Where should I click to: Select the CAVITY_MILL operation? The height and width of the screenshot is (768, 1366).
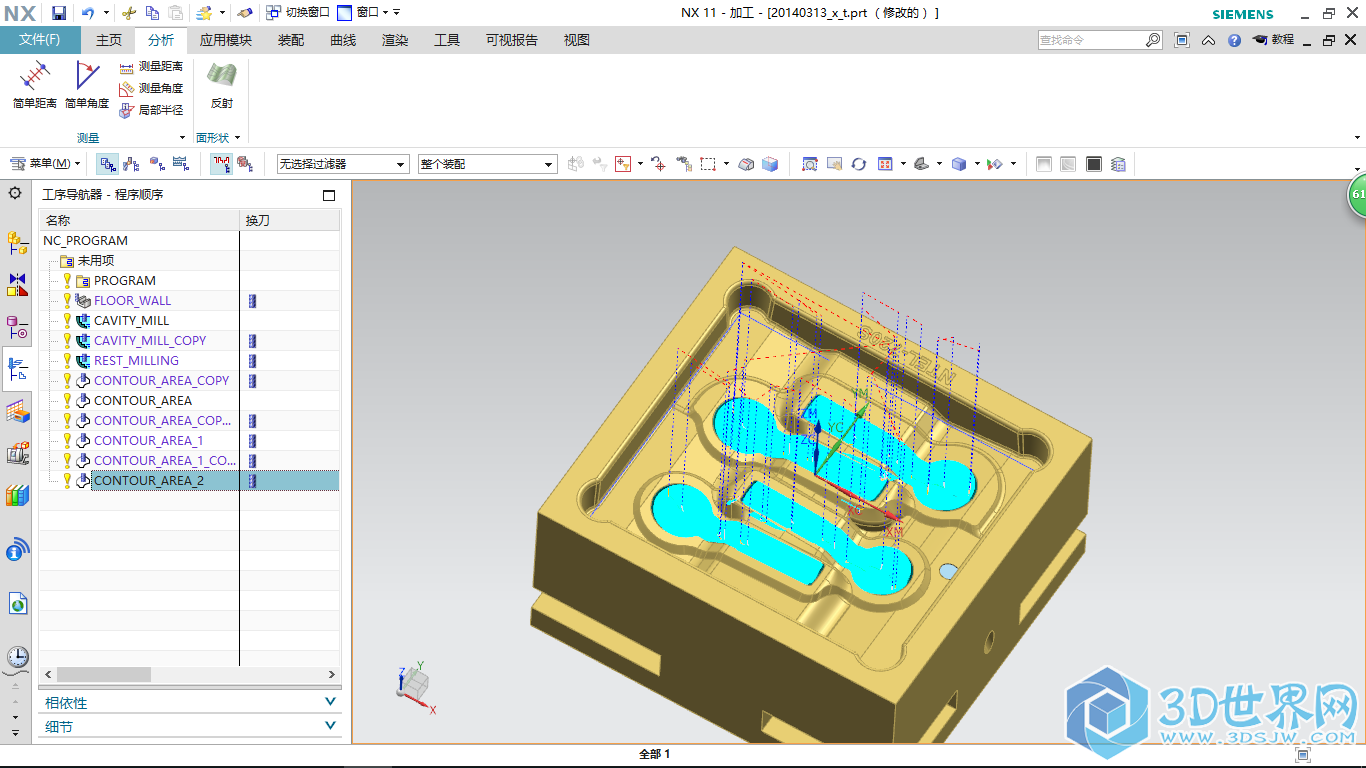[131, 320]
